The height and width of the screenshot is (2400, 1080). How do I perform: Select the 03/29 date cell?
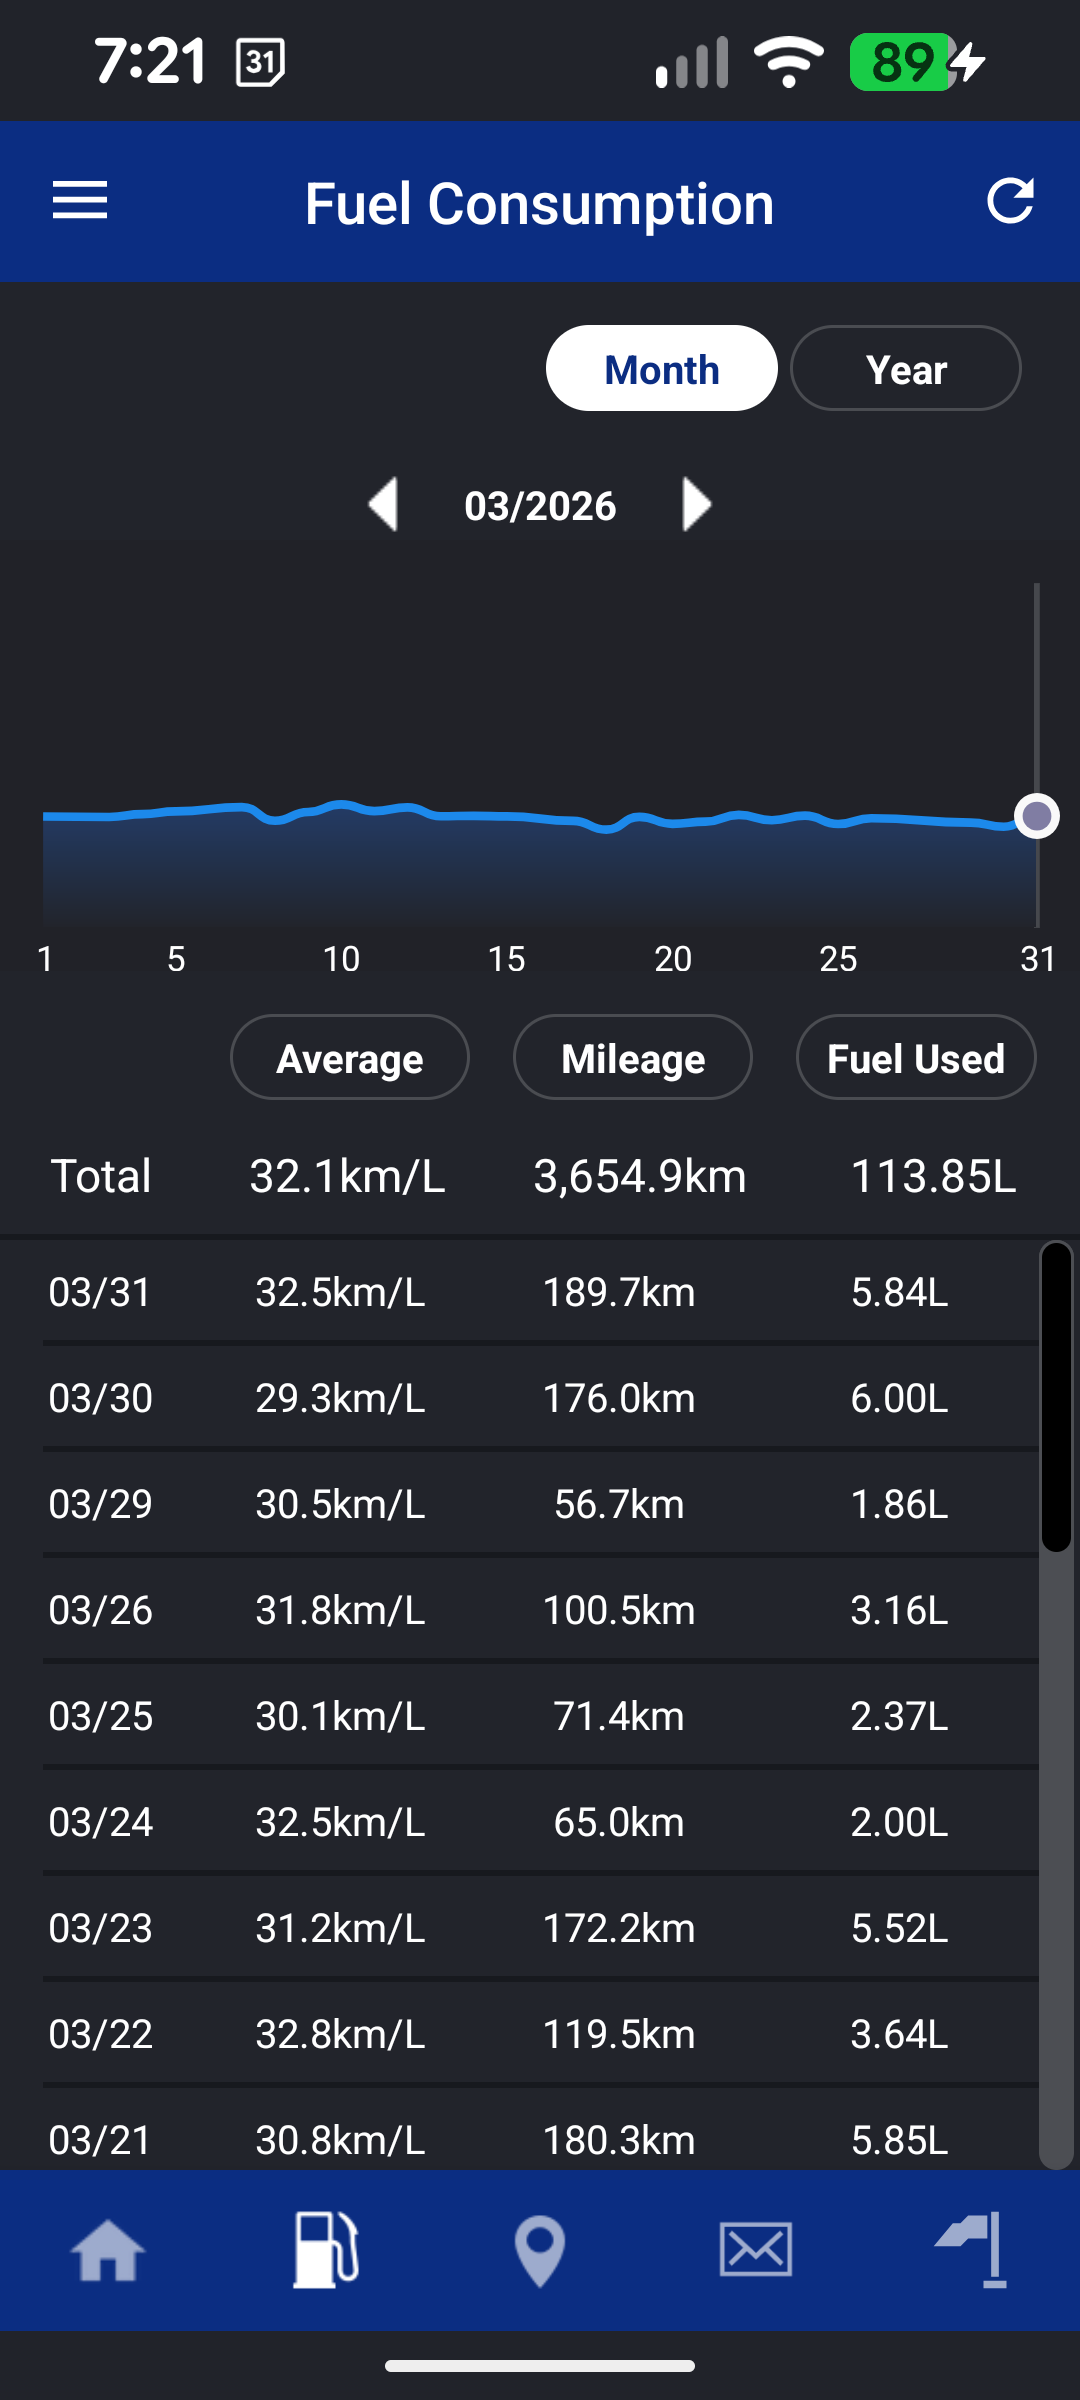point(100,1504)
